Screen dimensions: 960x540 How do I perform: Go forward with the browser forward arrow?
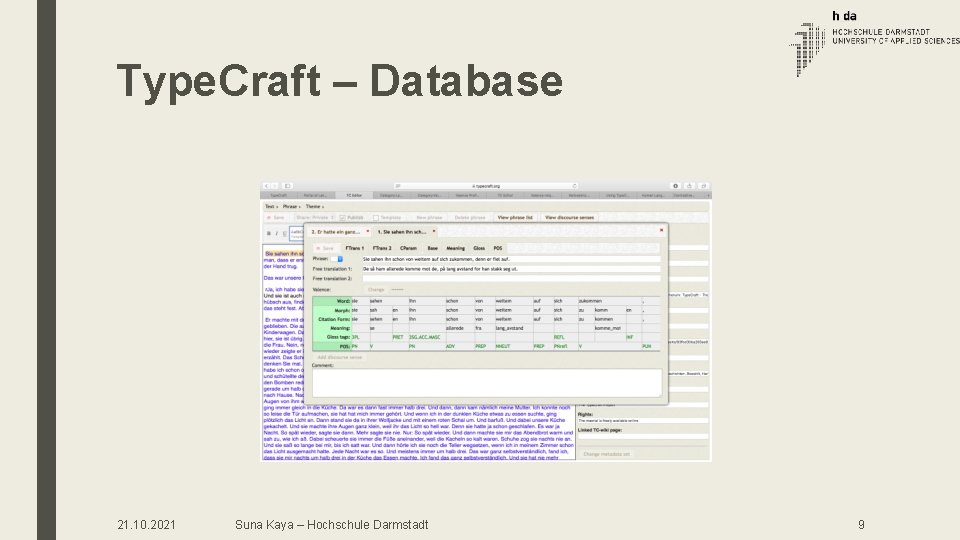275,186
